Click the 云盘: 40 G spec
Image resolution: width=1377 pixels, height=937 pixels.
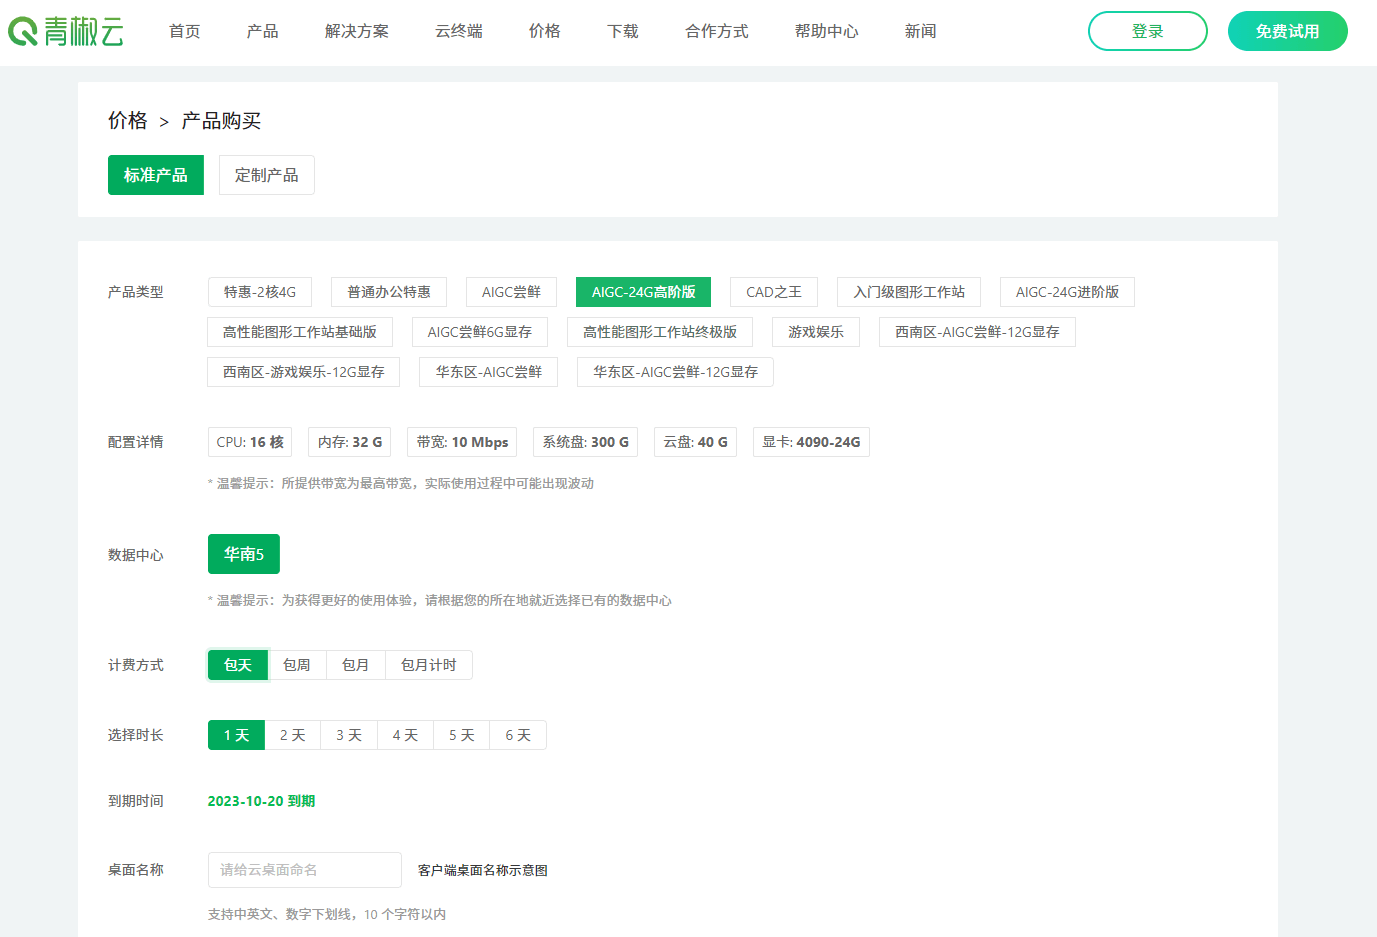click(696, 442)
